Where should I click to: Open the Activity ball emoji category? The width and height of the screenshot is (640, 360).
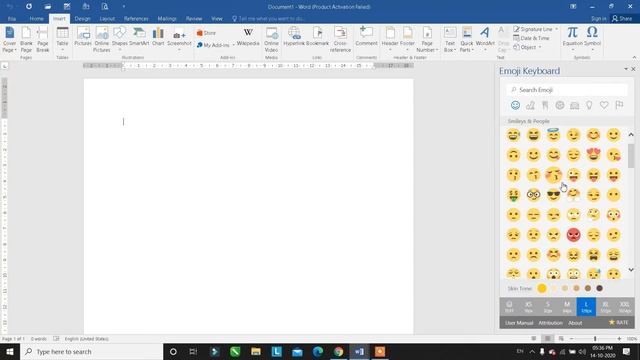pyautogui.click(x=560, y=105)
